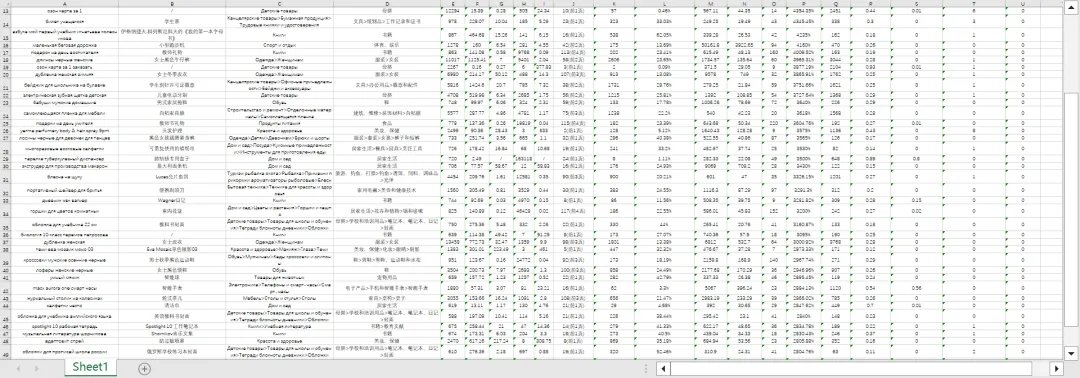This screenshot has height=378, width=1080.
Task: Click the next sheet navigation arrow
Action: pos(38,369)
